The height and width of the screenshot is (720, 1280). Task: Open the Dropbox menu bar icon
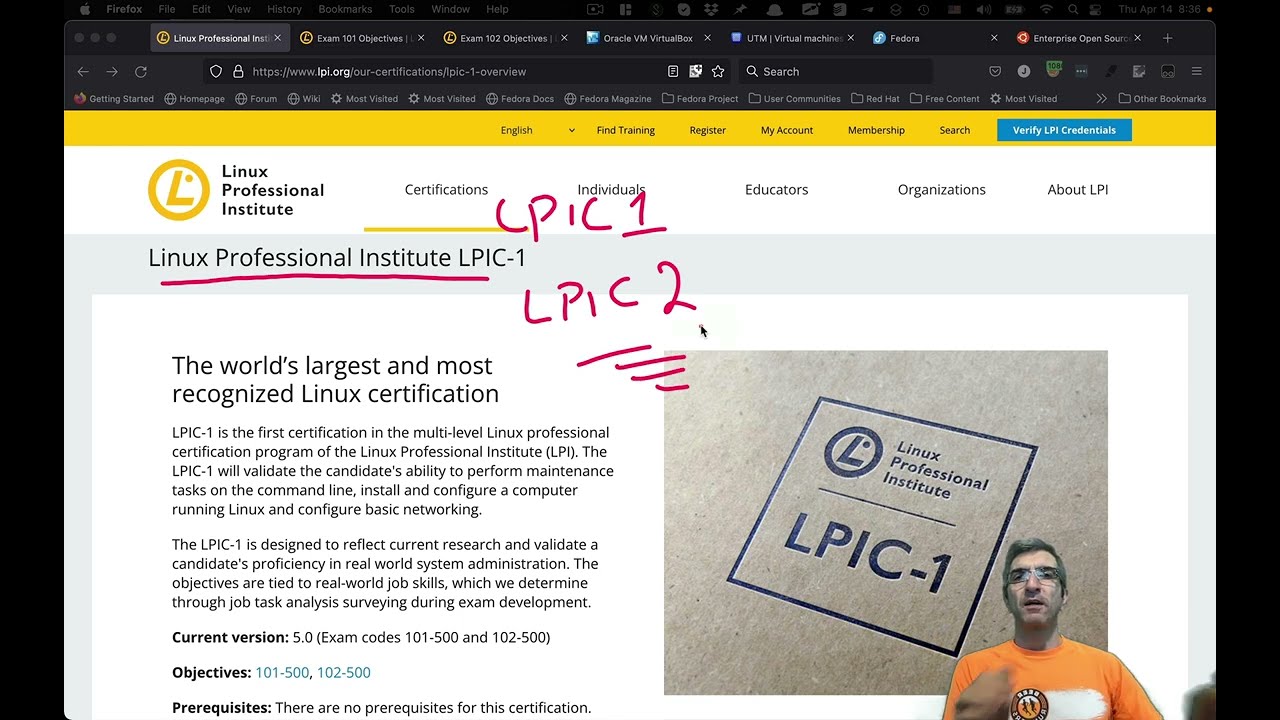click(711, 9)
